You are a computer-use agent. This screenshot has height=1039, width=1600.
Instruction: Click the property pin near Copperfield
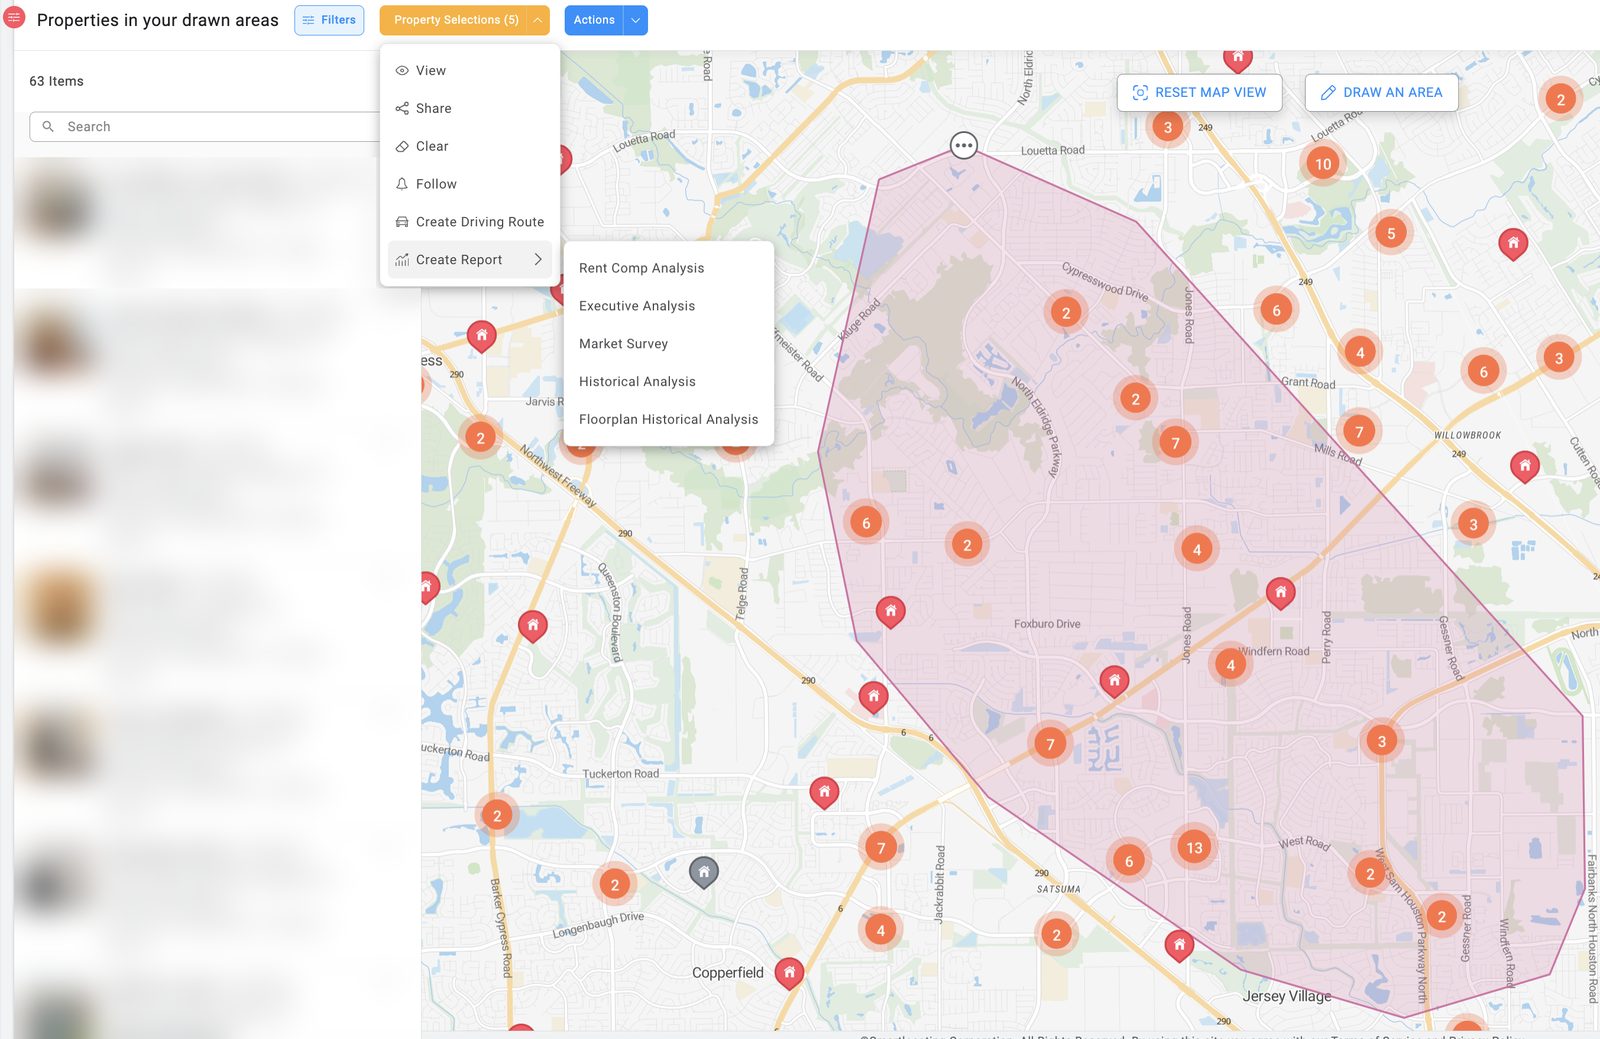click(789, 972)
